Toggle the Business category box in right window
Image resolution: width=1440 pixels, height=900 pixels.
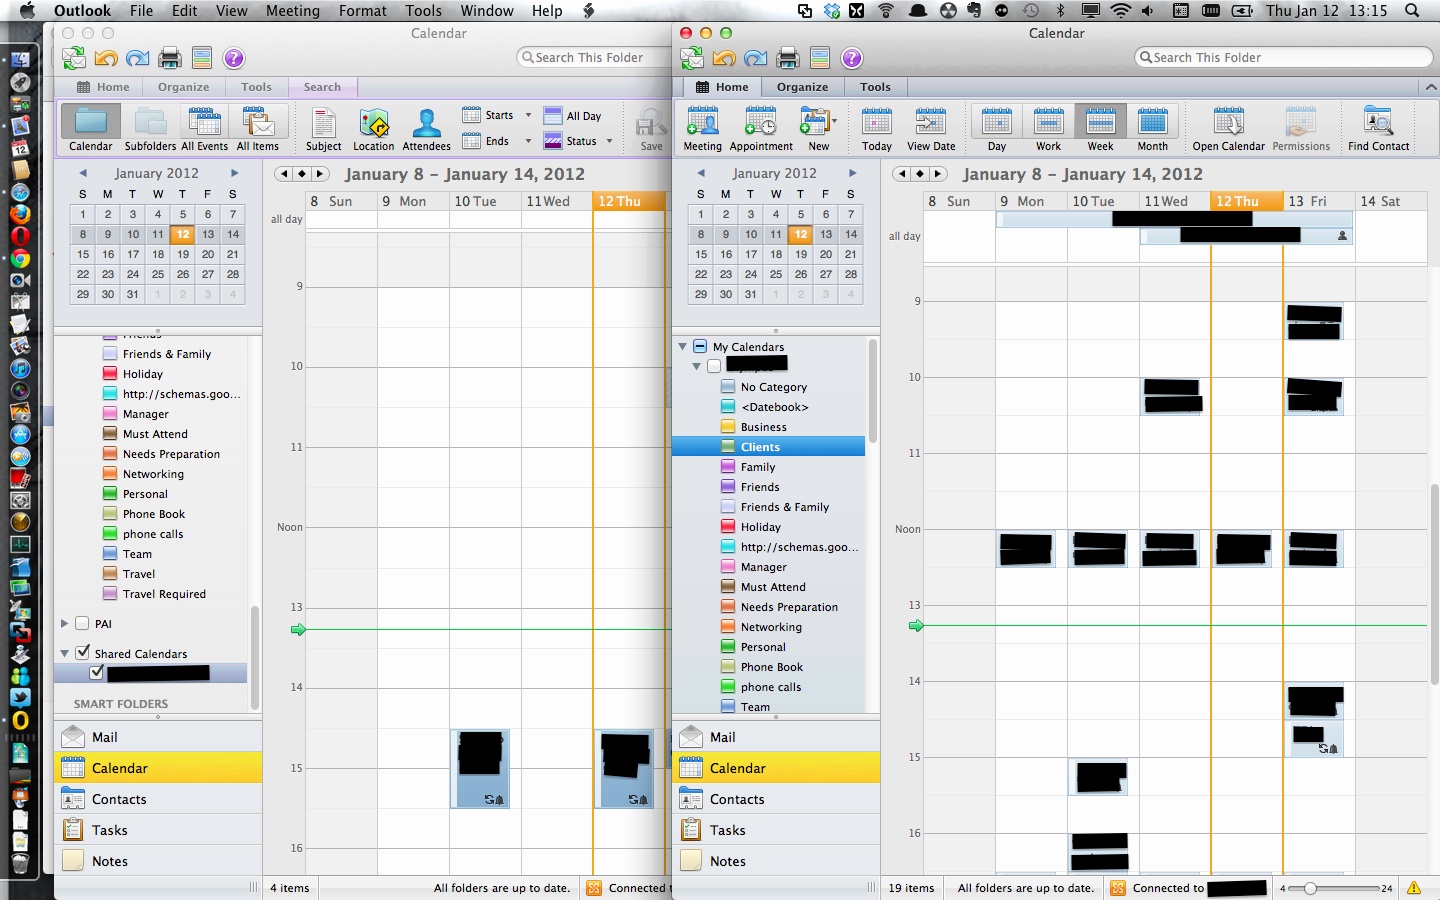(728, 427)
